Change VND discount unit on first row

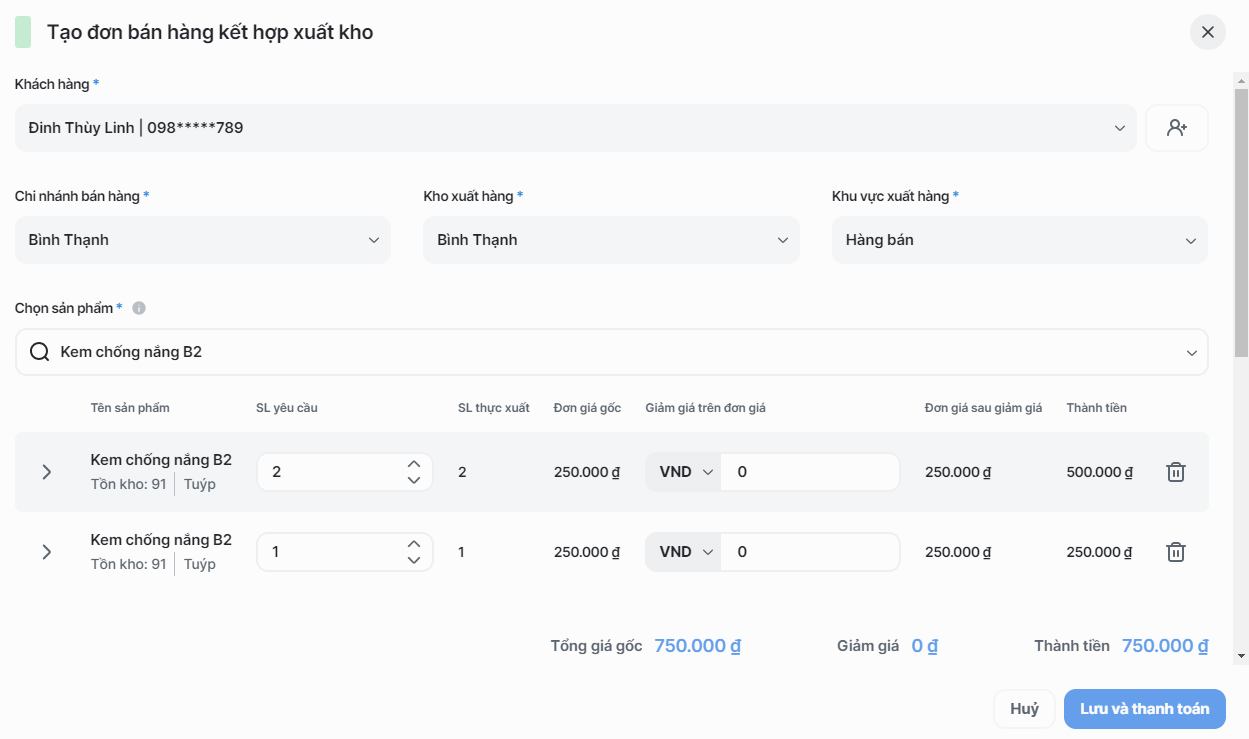683,472
